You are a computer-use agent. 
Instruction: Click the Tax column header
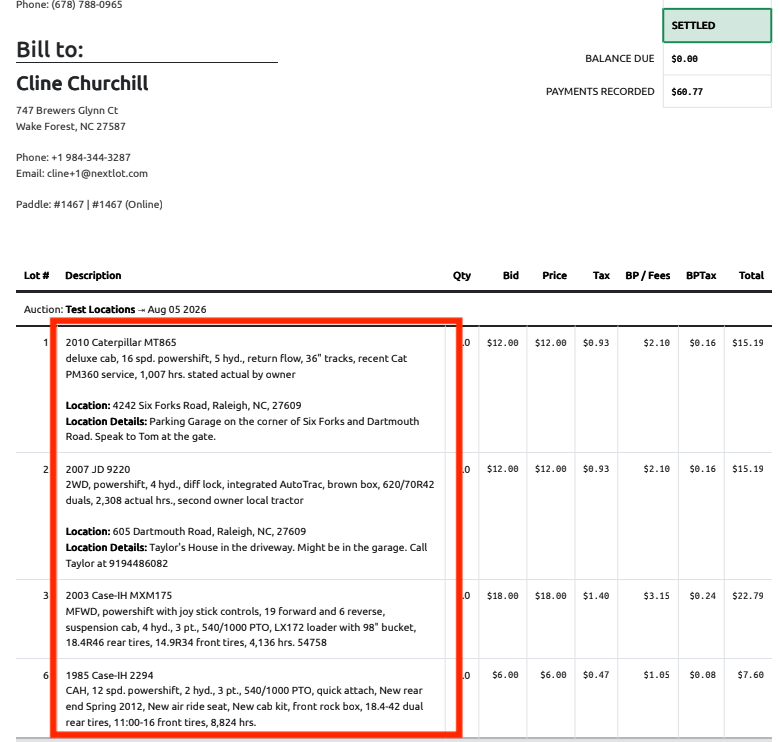tap(601, 276)
